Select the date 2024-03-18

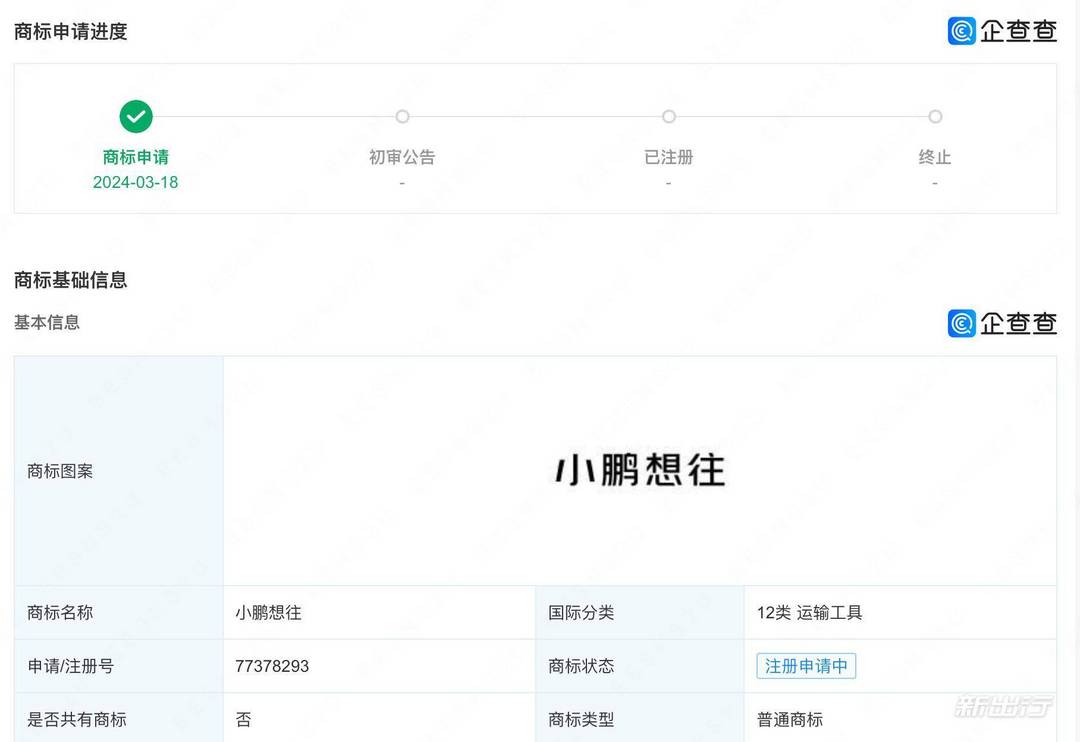[136, 182]
